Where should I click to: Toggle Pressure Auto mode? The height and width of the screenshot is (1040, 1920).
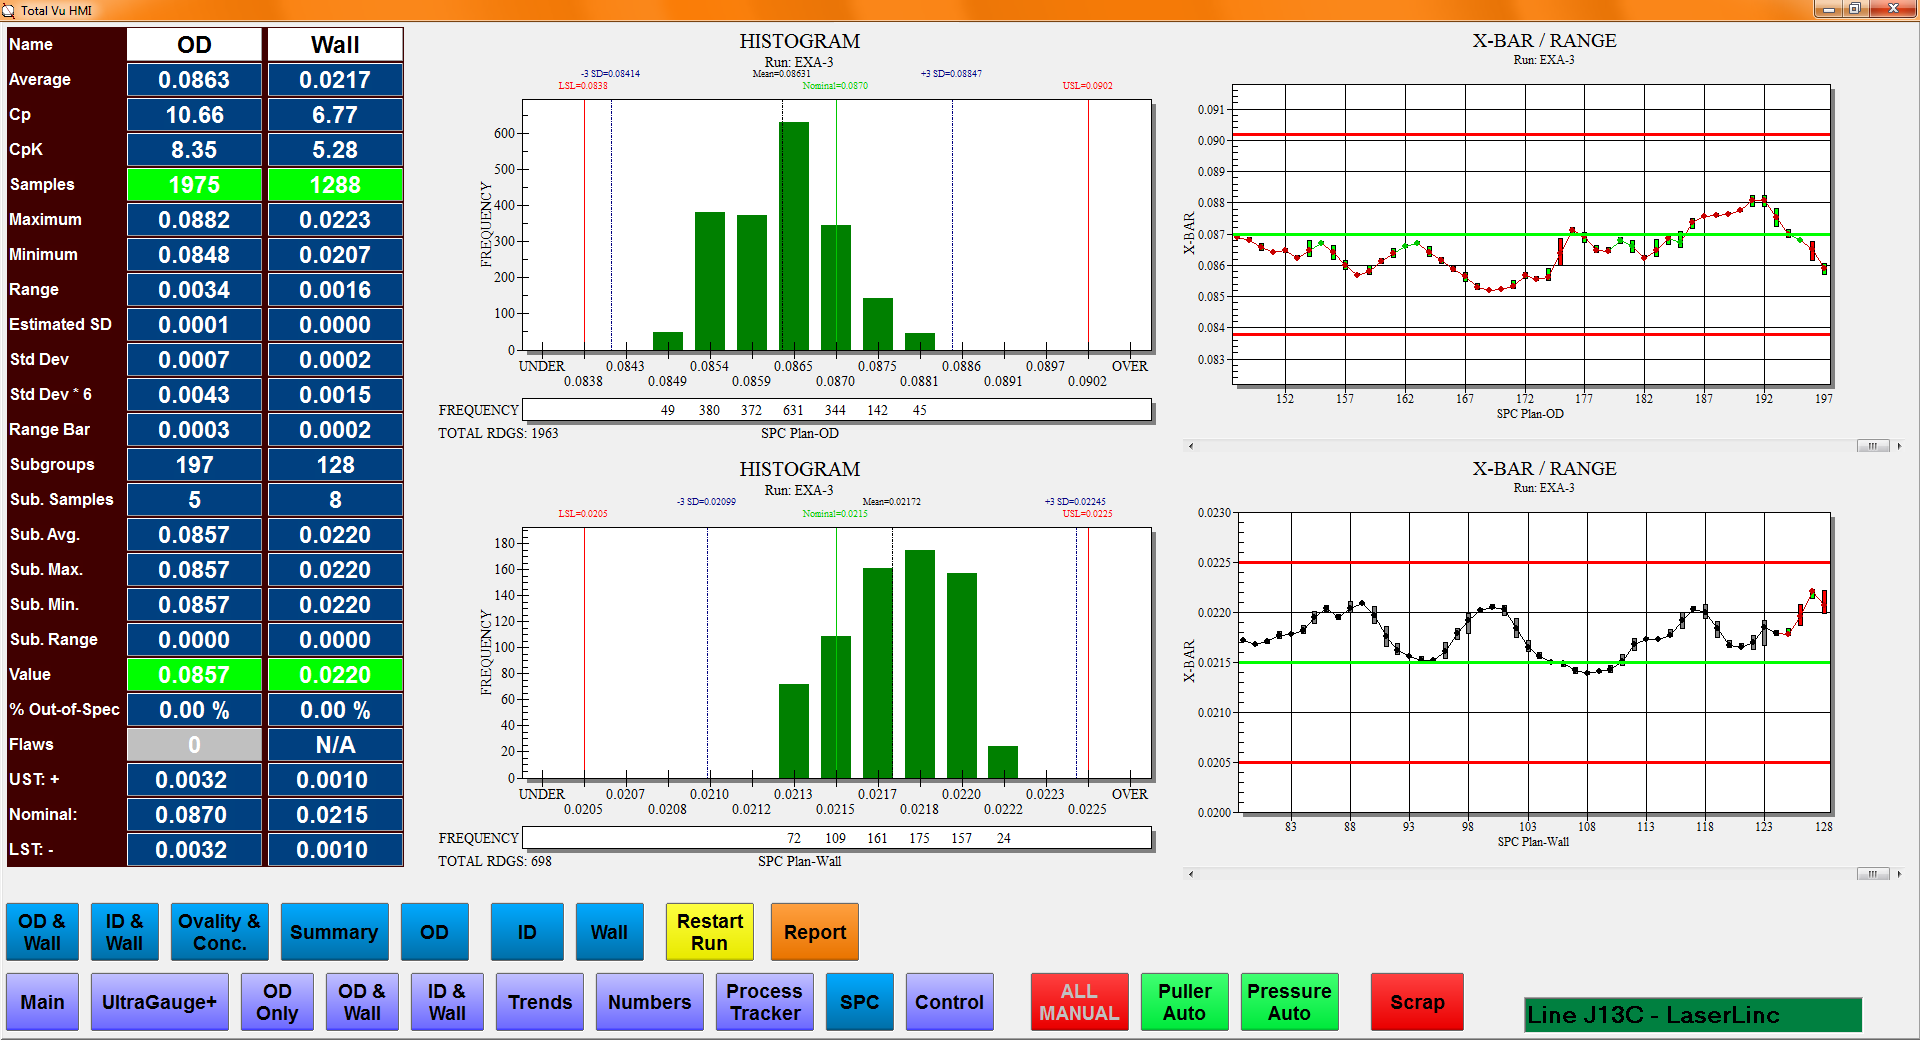1289,1002
